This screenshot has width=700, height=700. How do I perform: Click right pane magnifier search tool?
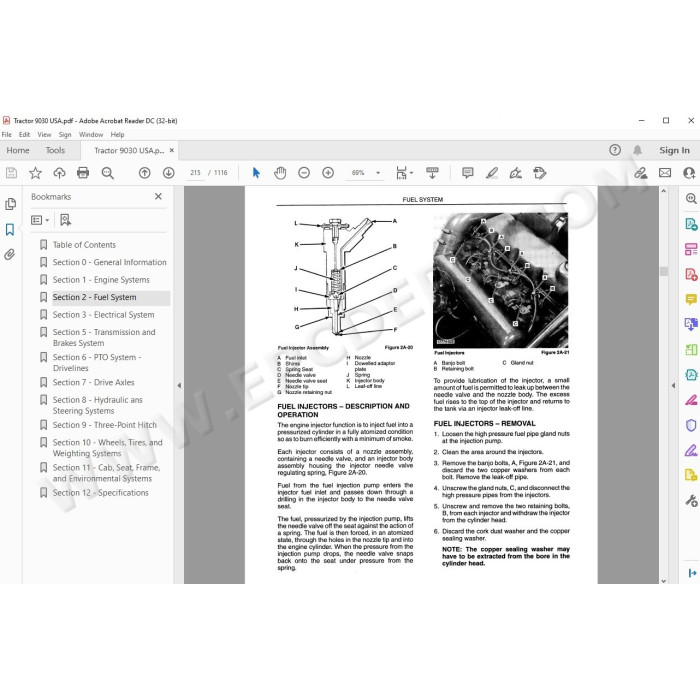click(691, 198)
